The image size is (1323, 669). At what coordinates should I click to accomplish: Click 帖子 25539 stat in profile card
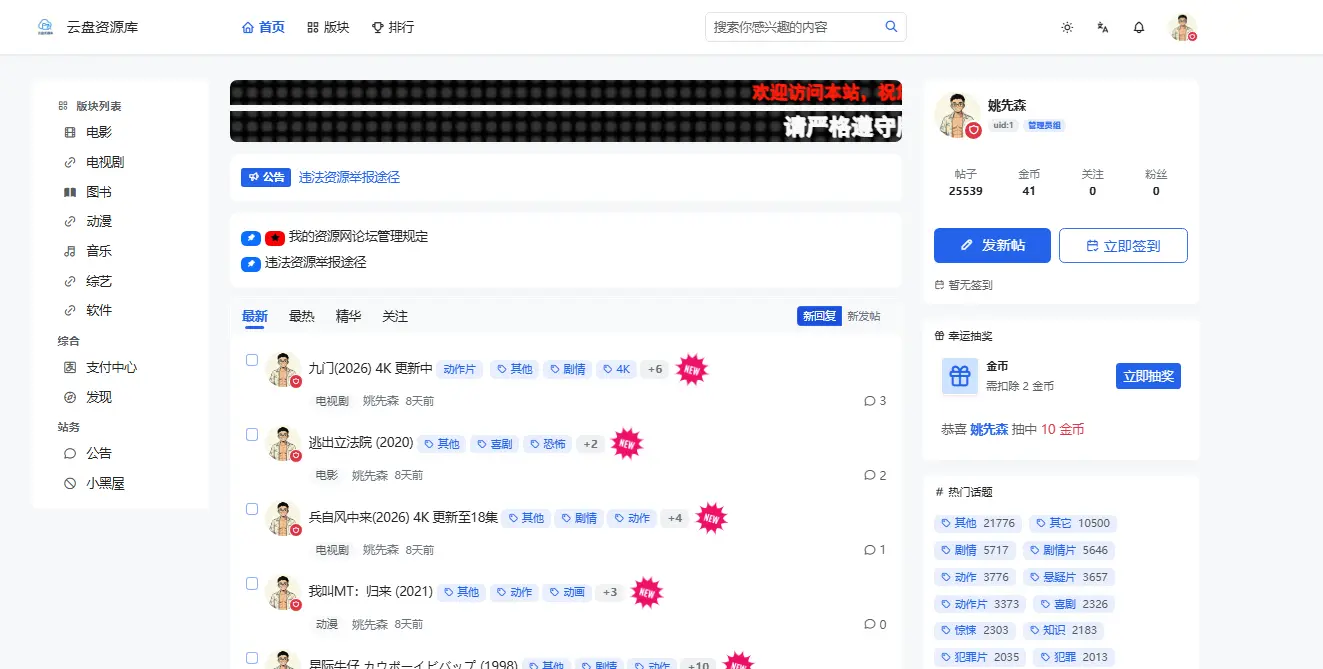pos(965,182)
